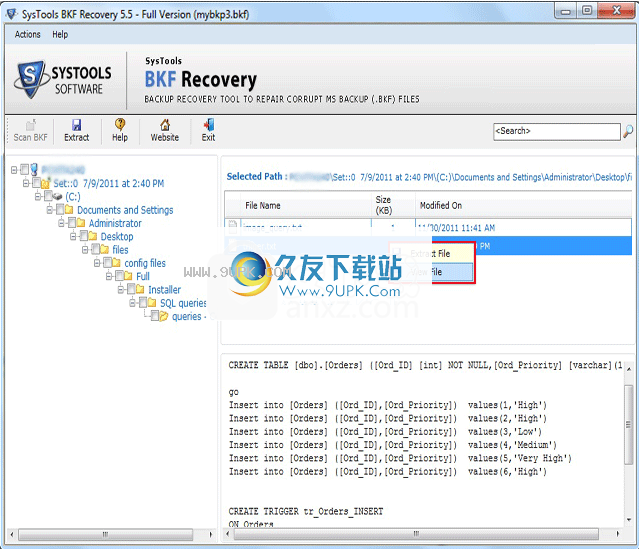
Task: Click the open queries folder icon
Action: [x=163, y=316]
